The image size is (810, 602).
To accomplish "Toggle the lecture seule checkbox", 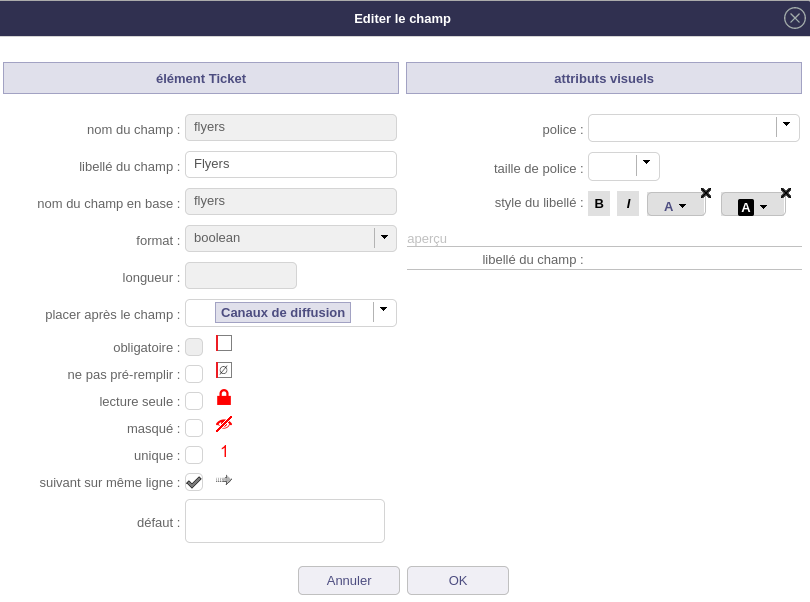I will [x=194, y=401].
